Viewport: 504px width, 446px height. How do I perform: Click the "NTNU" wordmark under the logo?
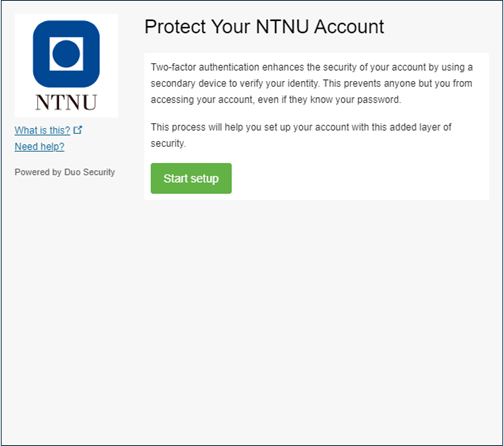coord(66,102)
